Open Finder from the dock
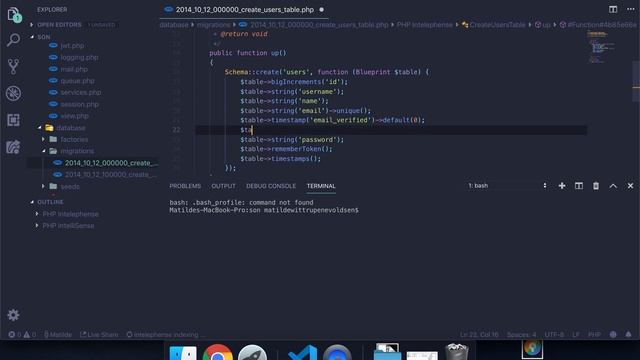The height and width of the screenshot is (360, 640). [x=183, y=353]
